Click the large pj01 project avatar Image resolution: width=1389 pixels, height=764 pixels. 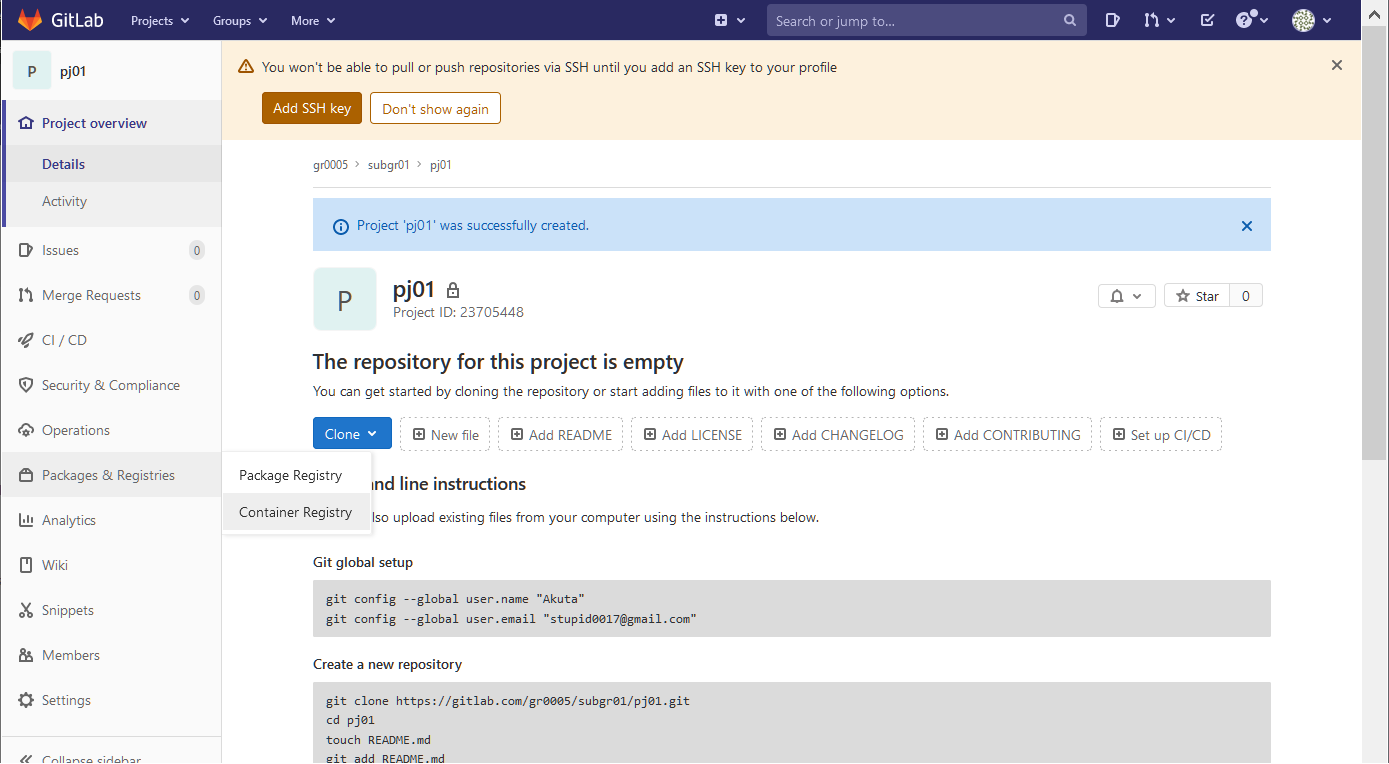tap(345, 299)
